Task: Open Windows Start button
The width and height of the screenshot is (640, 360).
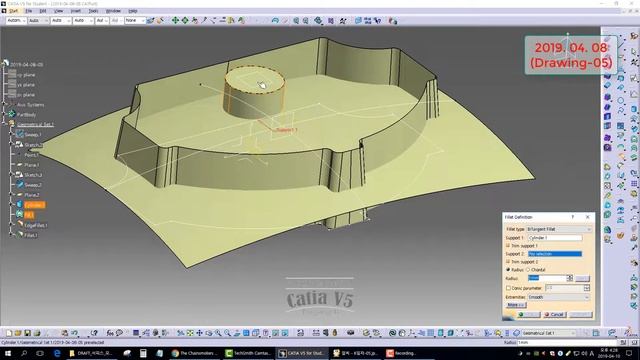Action: pyautogui.click(x=8, y=353)
